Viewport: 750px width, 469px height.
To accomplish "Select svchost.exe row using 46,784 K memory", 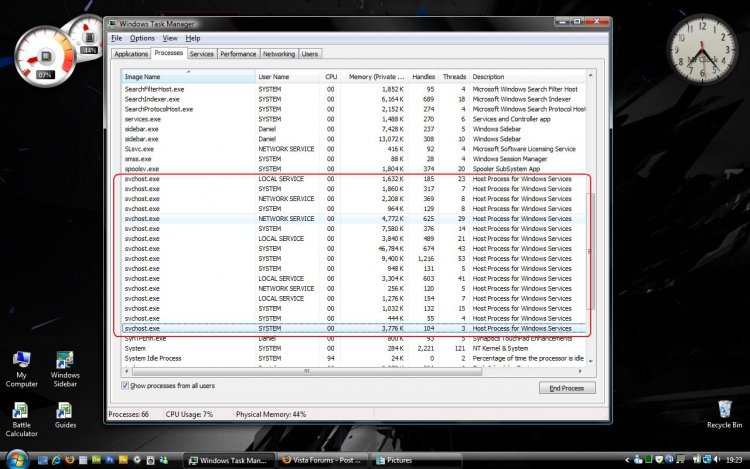I will (354, 249).
